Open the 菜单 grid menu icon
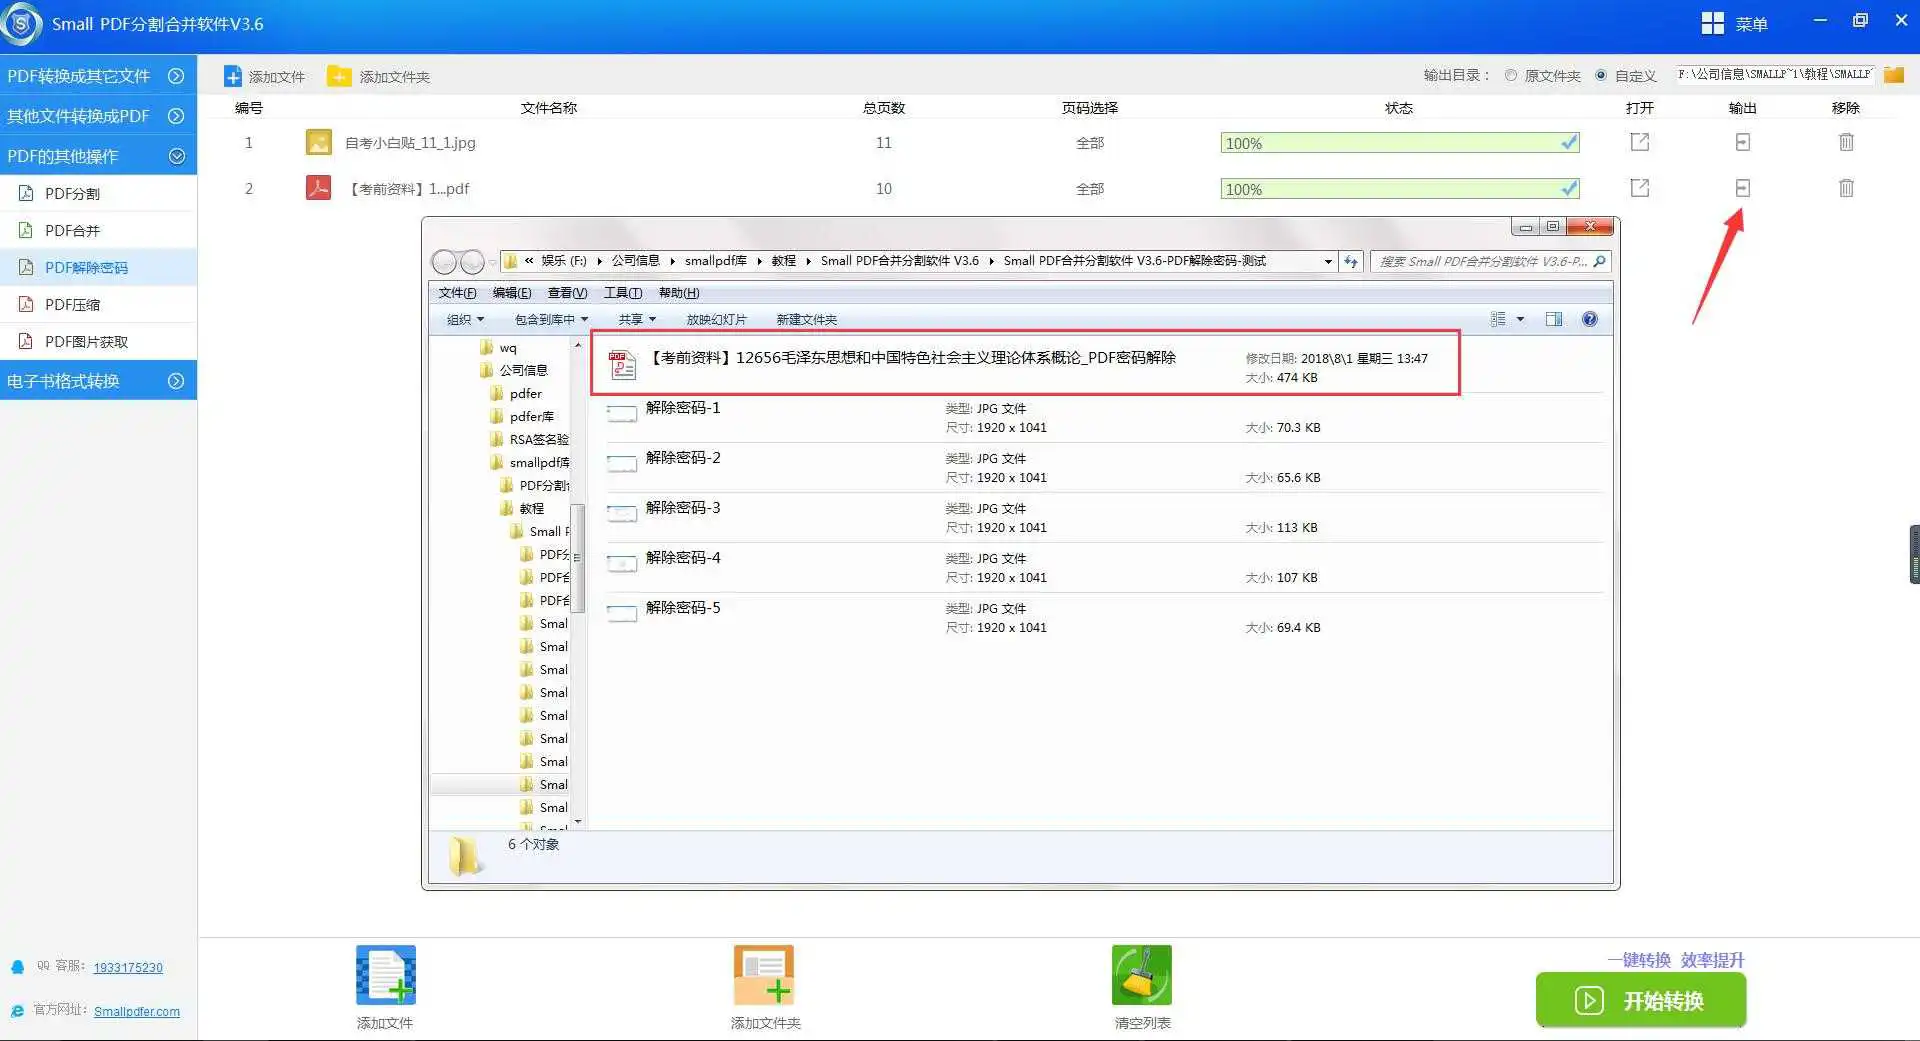Screen dimensions: 1920x1041 [x=1712, y=23]
